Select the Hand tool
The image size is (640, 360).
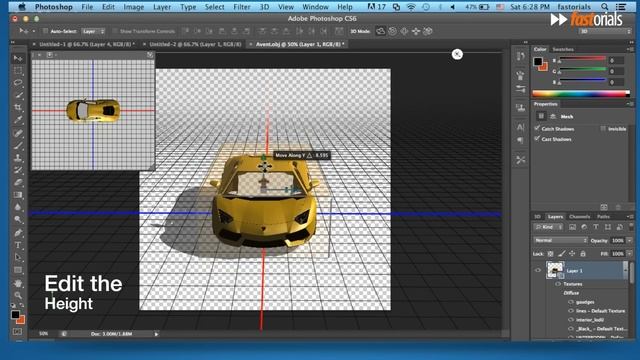[x=18, y=283]
